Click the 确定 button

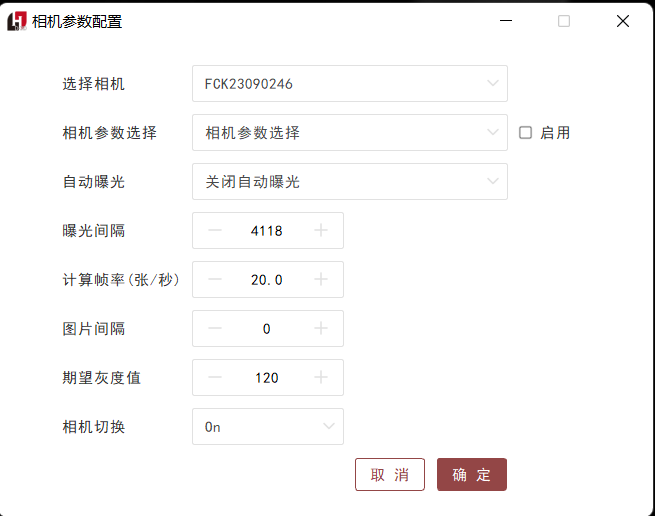tap(472, 475)
